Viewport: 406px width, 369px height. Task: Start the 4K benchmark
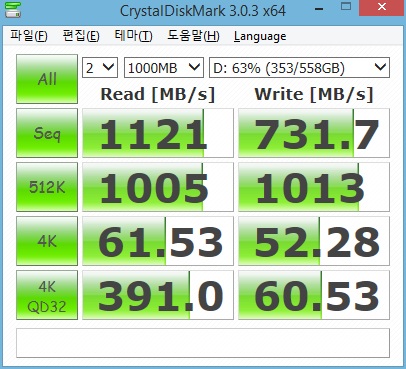pos(47,241)
